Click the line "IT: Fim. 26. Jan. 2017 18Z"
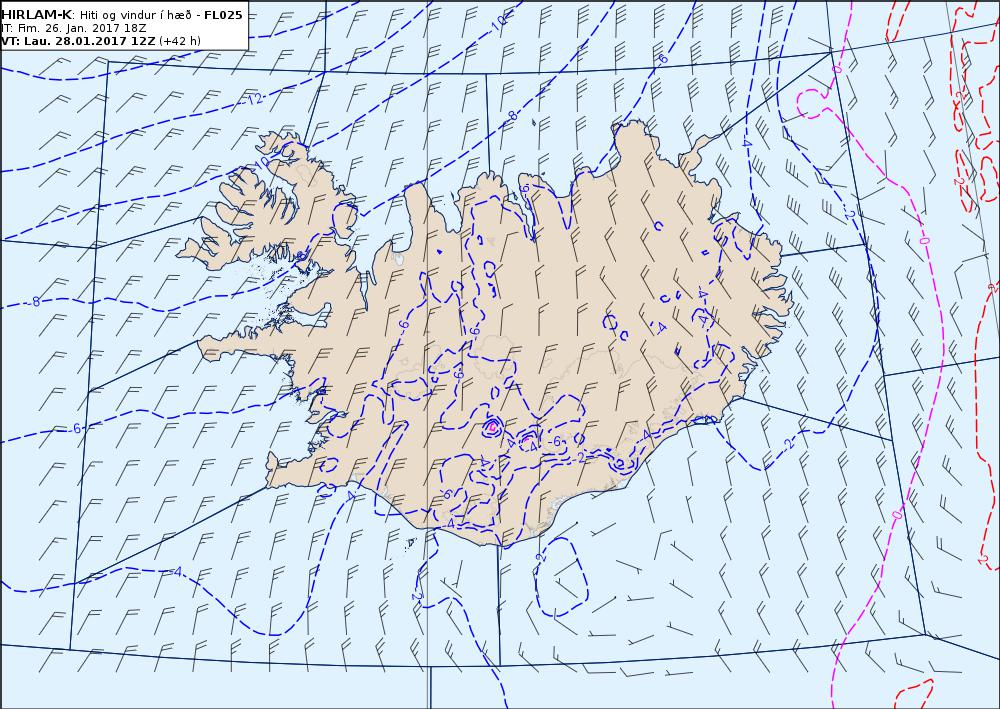 point(76,28)
